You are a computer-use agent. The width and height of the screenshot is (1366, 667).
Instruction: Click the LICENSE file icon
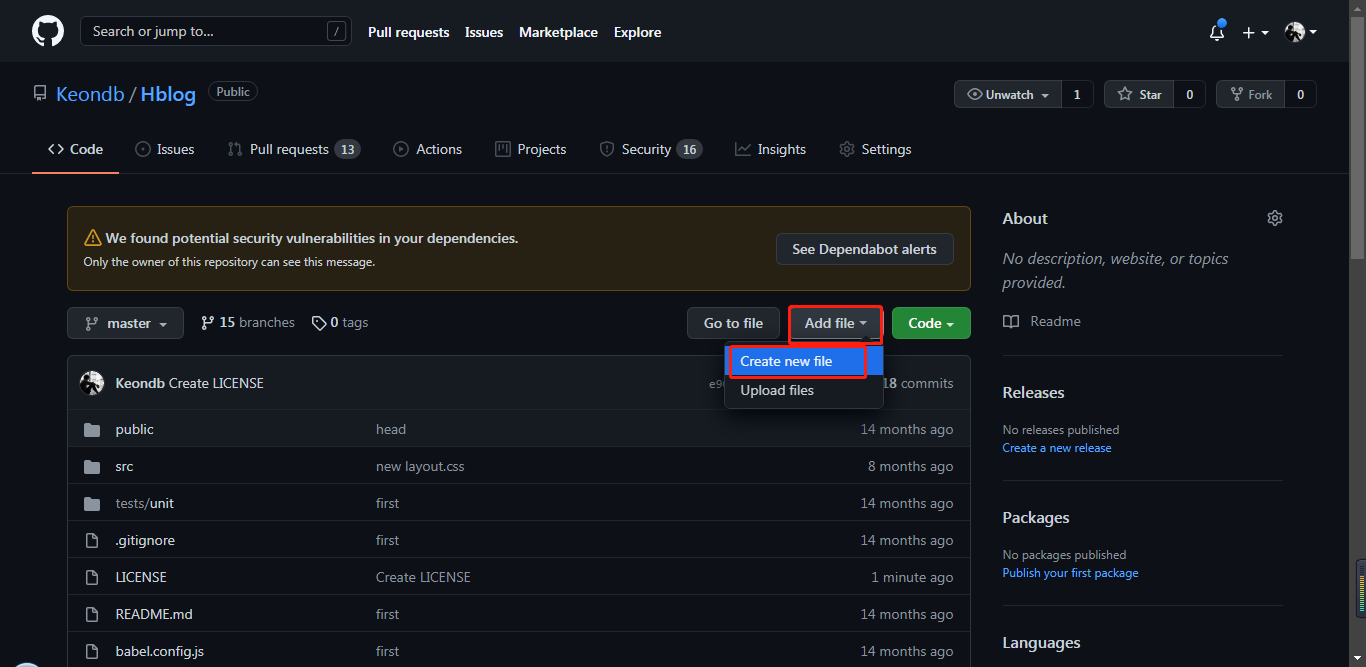[92, 577]
